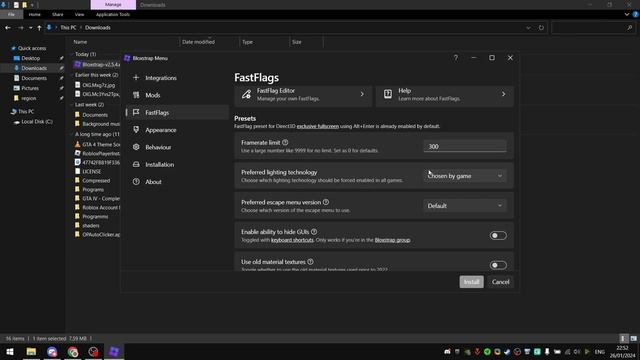The height and width of the screenshot is (360, 640).
Task: Open the Home ribbon tab in Explorer
Action: (x=35, y=14)
